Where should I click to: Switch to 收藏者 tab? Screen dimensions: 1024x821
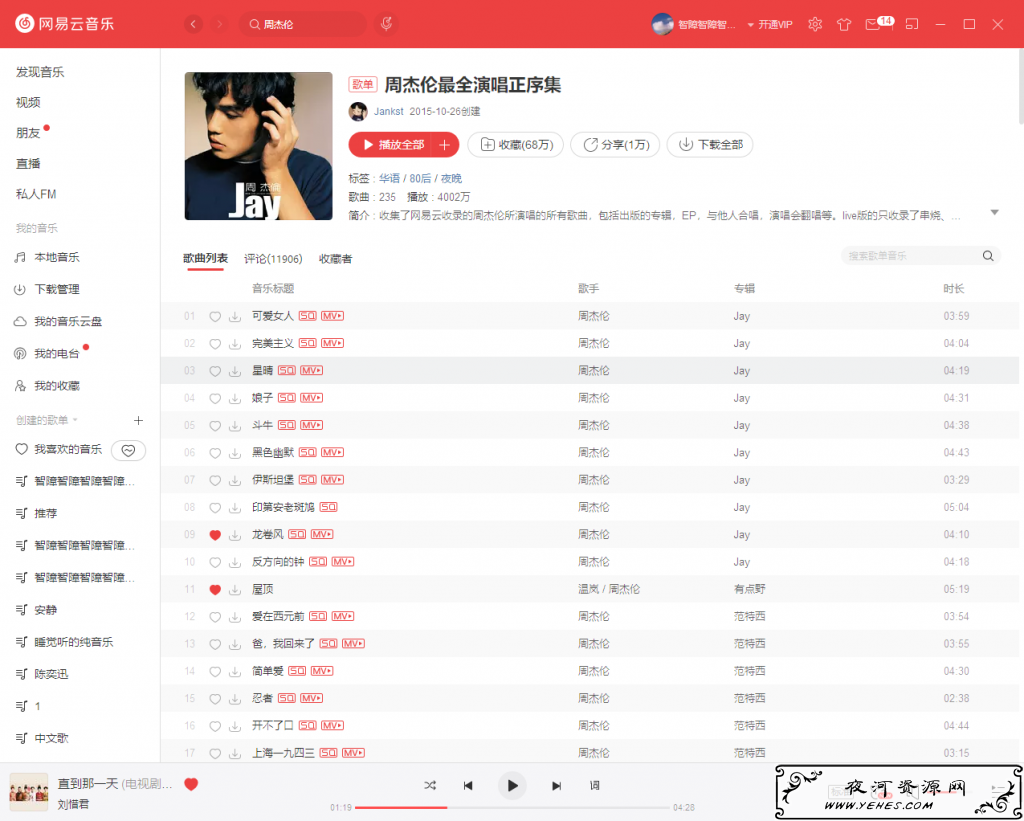tap(336, 259)
